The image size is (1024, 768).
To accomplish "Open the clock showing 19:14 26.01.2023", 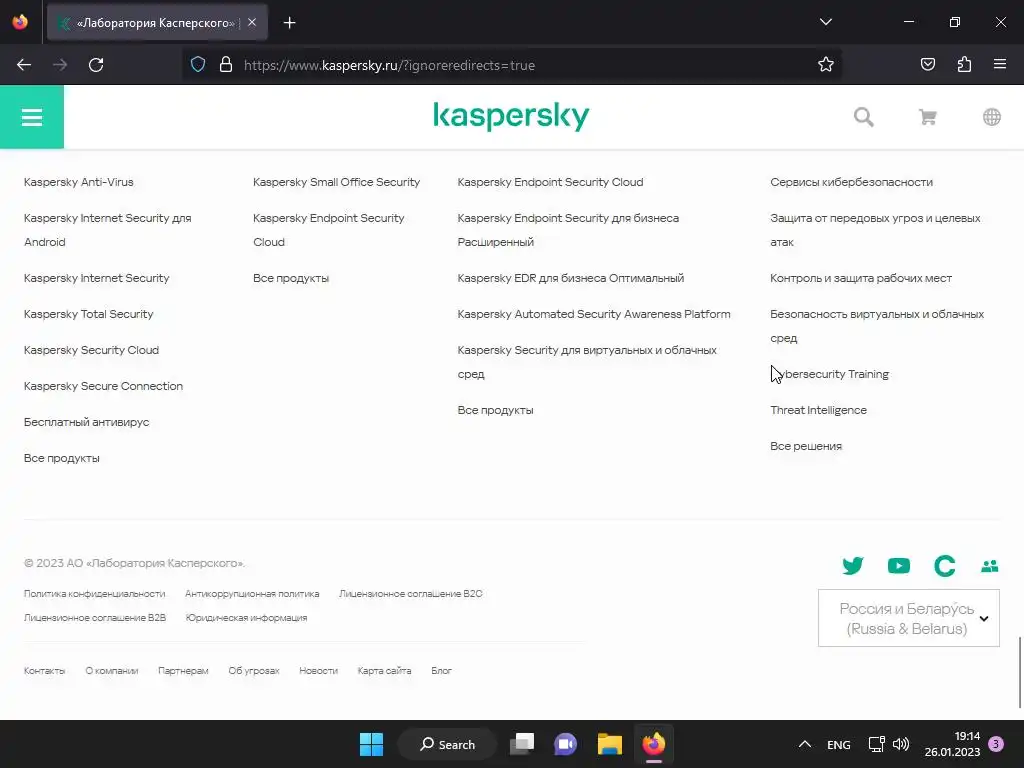I will coord(952,744).
